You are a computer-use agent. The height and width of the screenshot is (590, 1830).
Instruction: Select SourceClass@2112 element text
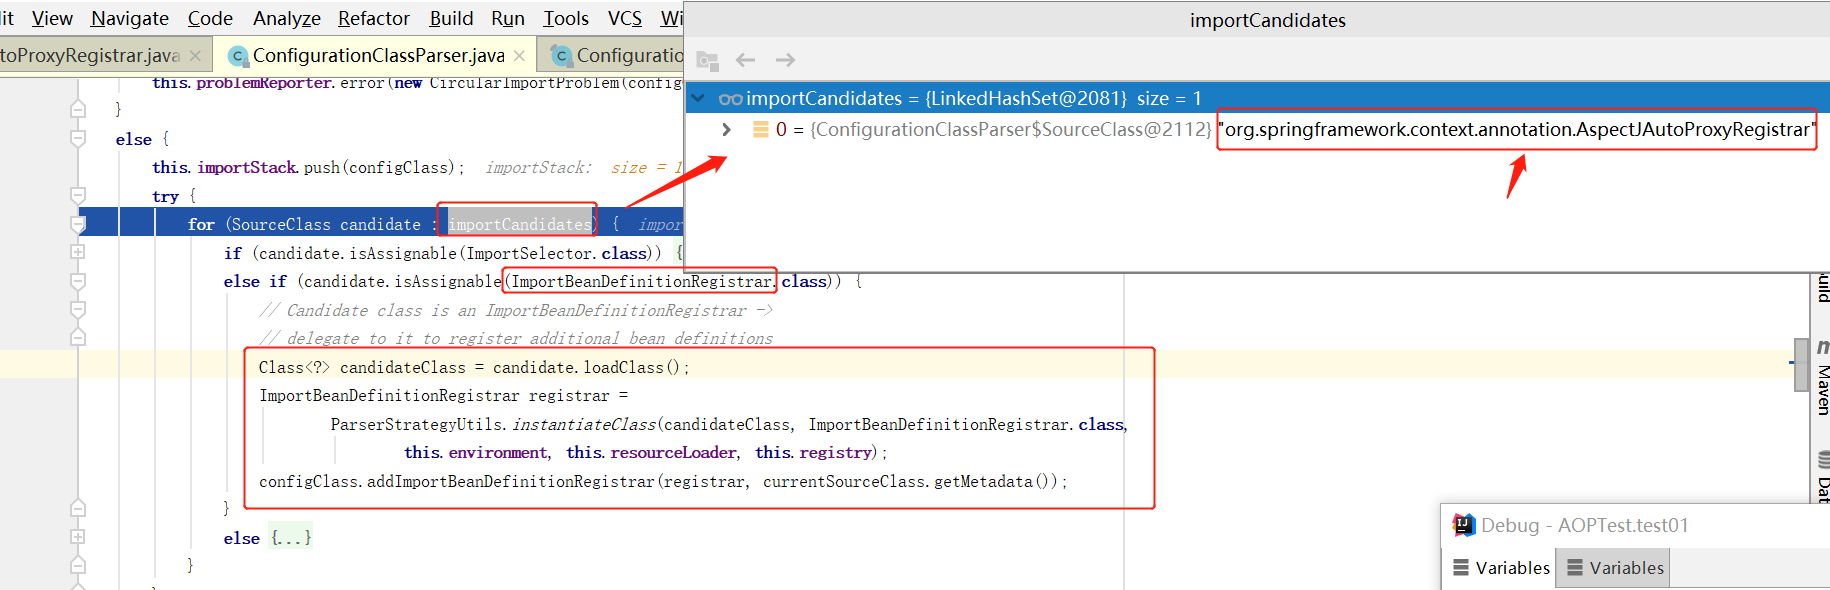click(x=1010, y=129)
